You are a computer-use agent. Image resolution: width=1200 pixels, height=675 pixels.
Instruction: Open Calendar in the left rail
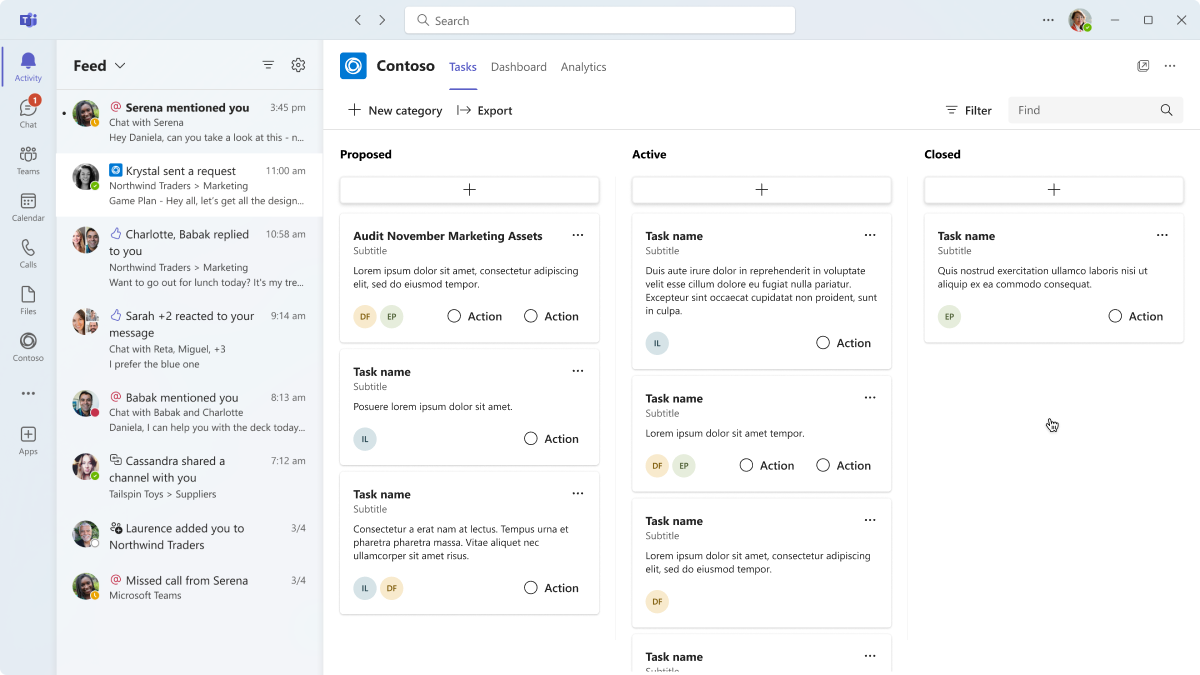pyautogui.click(x=28, y=206)
